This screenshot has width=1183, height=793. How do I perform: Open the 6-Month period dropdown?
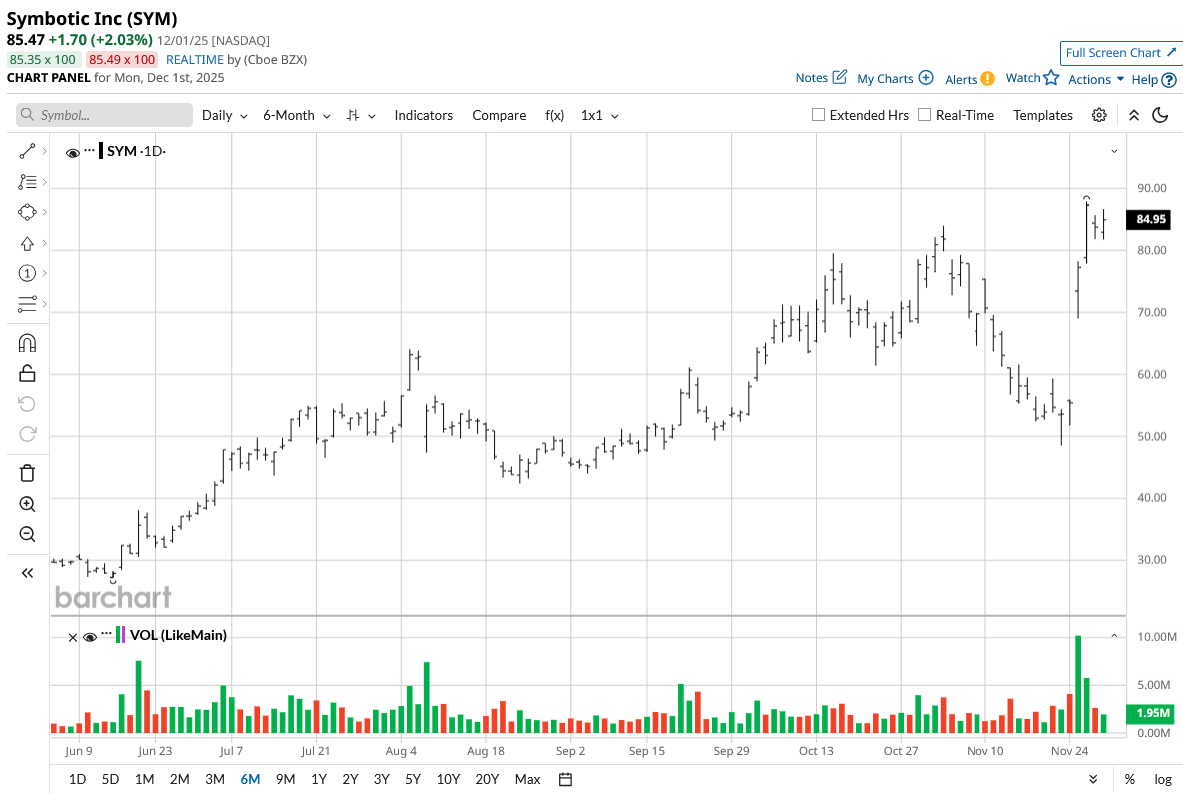pos(297,115)
